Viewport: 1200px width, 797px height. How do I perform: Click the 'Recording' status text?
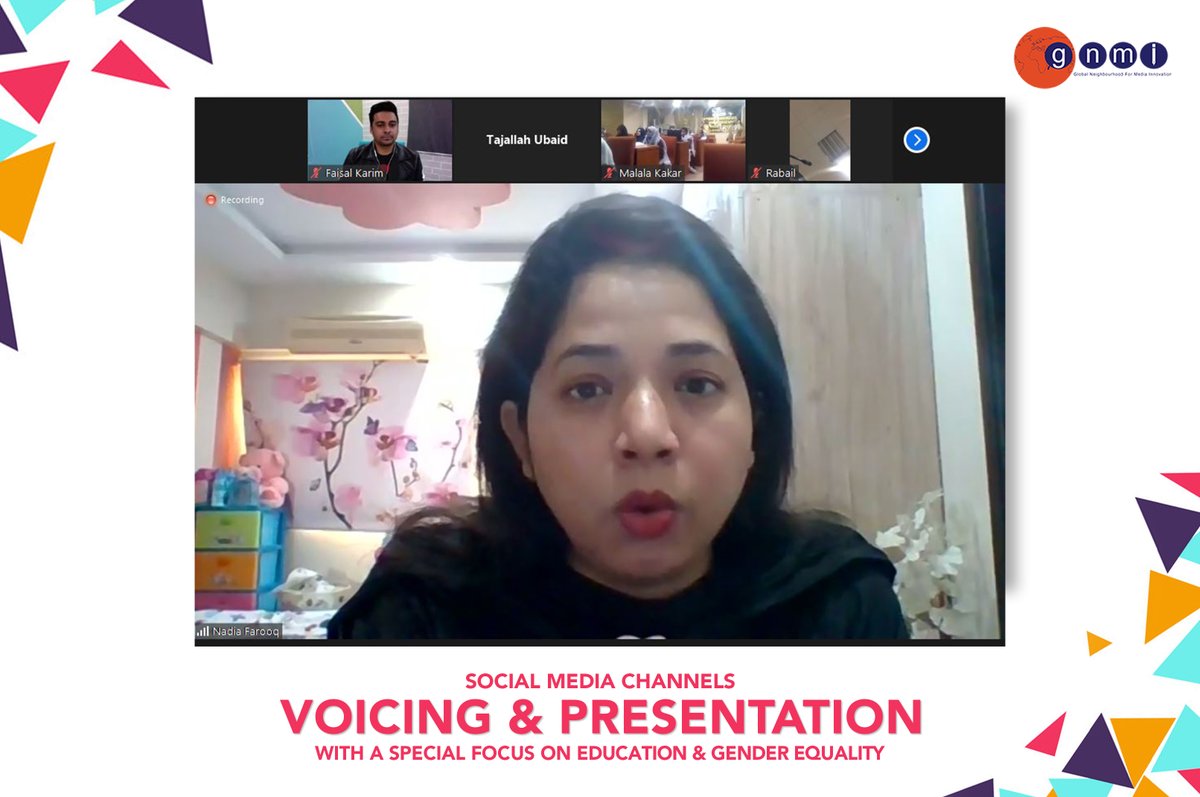[x=242, y=200]
